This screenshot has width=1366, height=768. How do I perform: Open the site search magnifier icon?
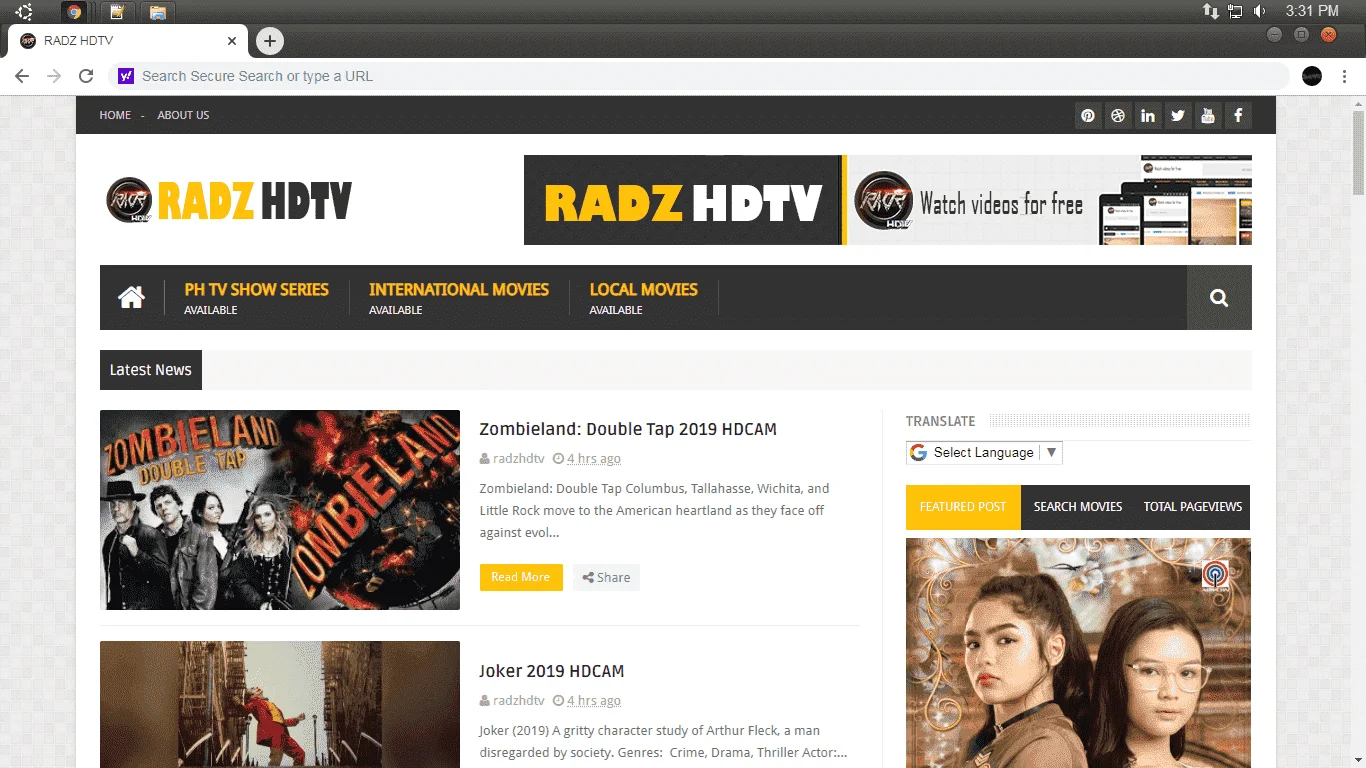(x=1219, y=297)
